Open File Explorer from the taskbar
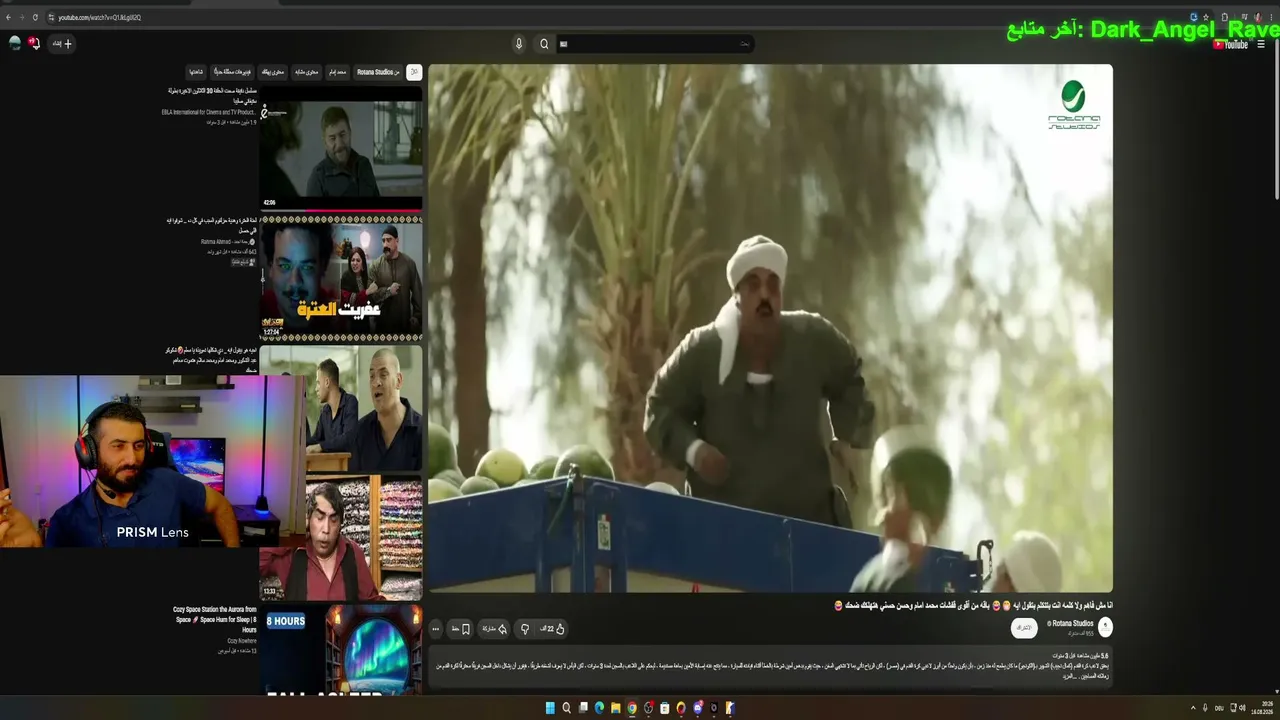Image resolution: width=1280 pixels, height=720 pixels. (x=615, y=708)
